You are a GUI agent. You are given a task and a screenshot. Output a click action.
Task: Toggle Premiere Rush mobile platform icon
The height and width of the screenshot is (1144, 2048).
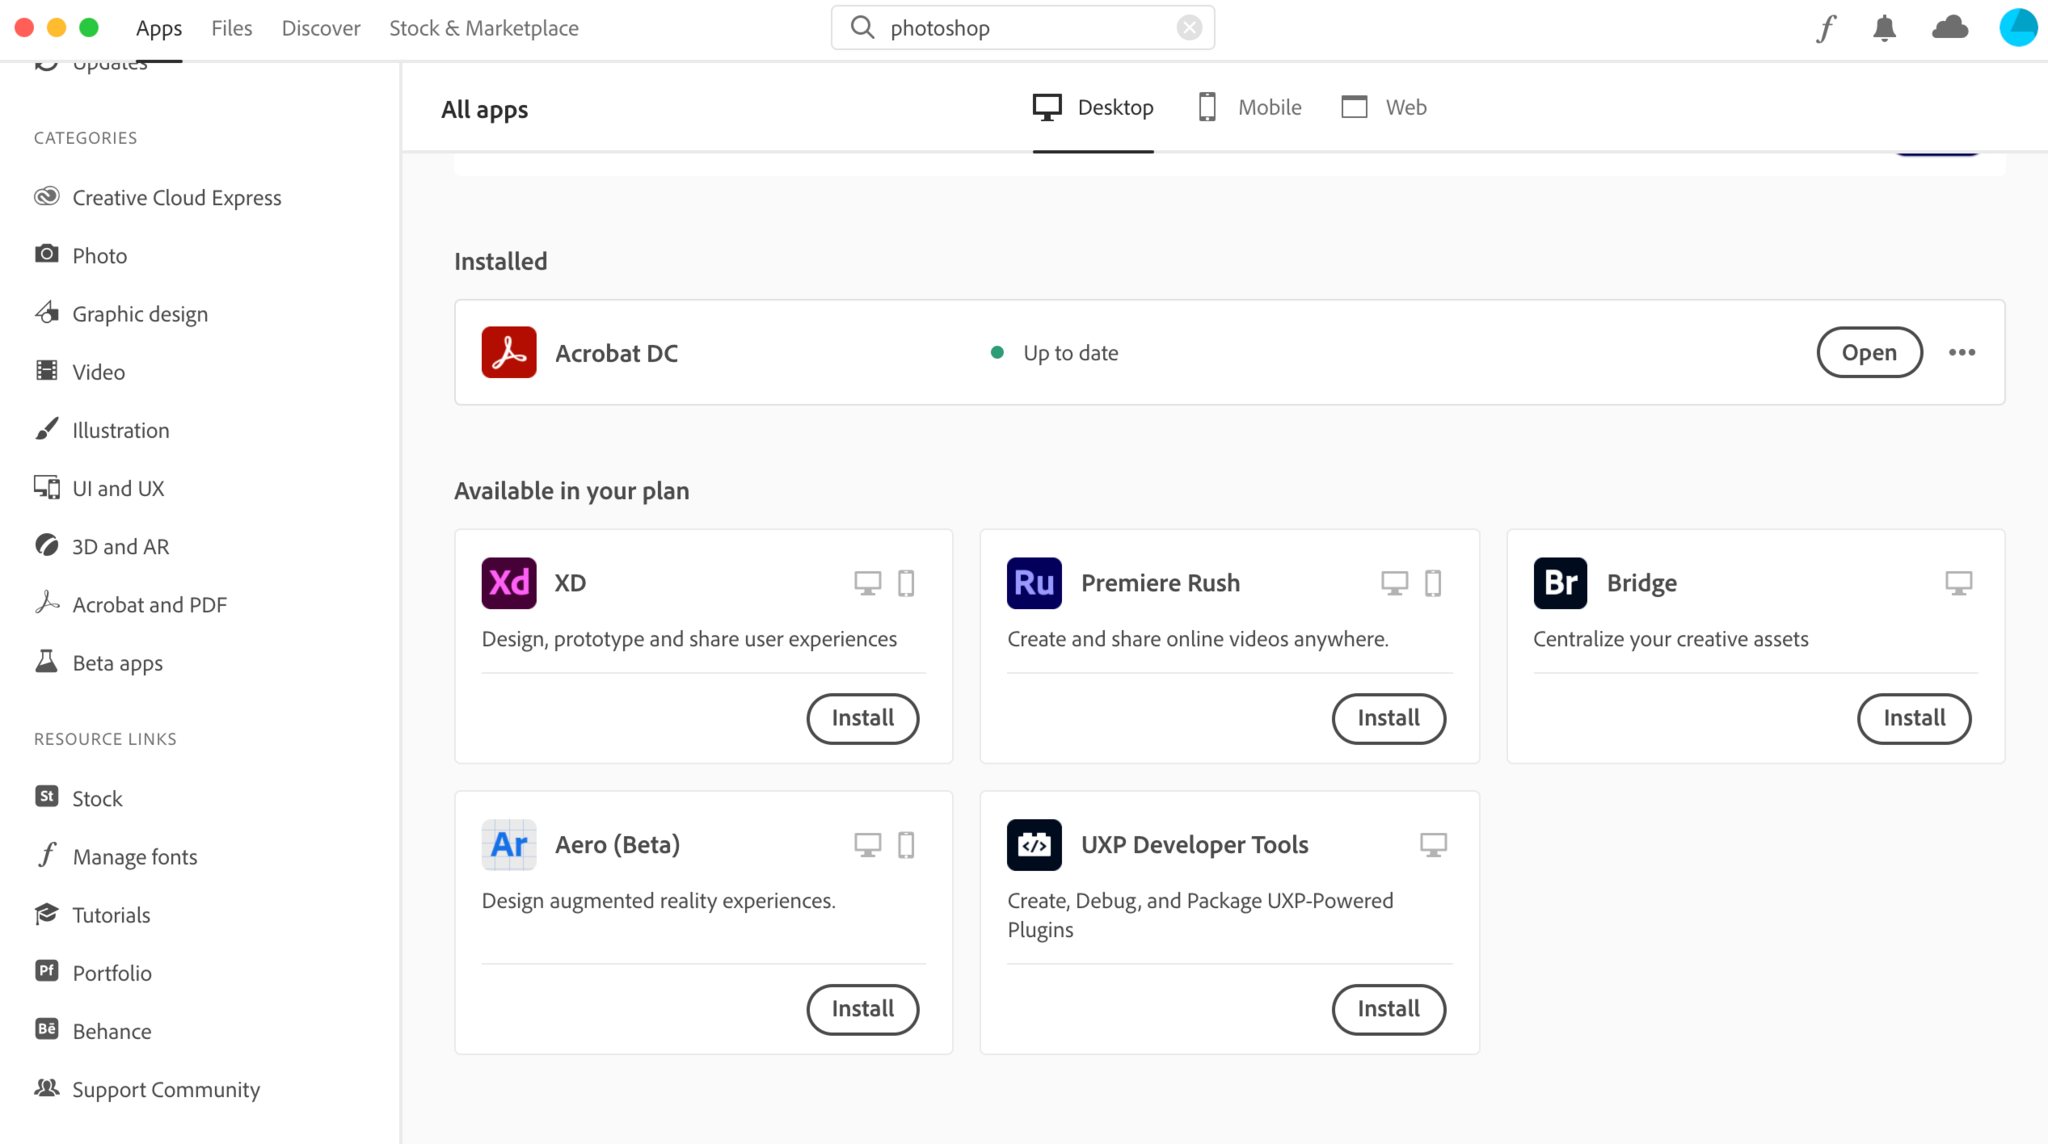(x=1433, y=583)
